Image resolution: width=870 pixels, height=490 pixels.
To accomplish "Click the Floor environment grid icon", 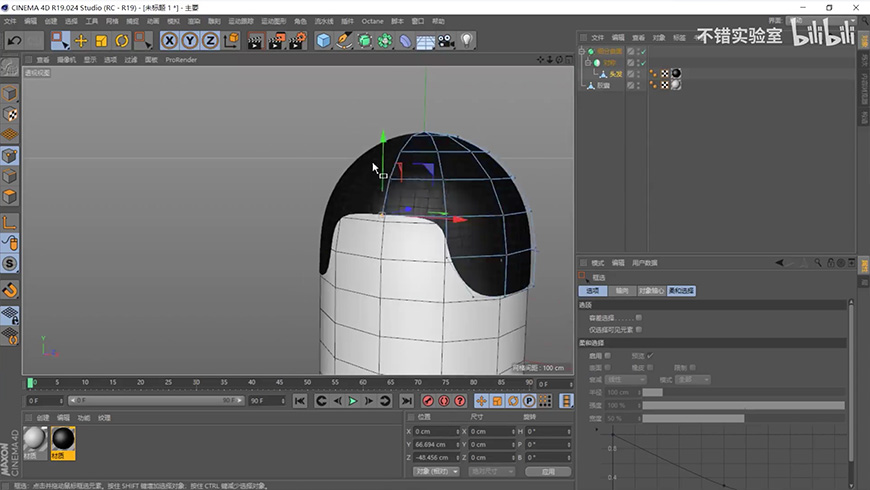I will (x=426, y=41).
